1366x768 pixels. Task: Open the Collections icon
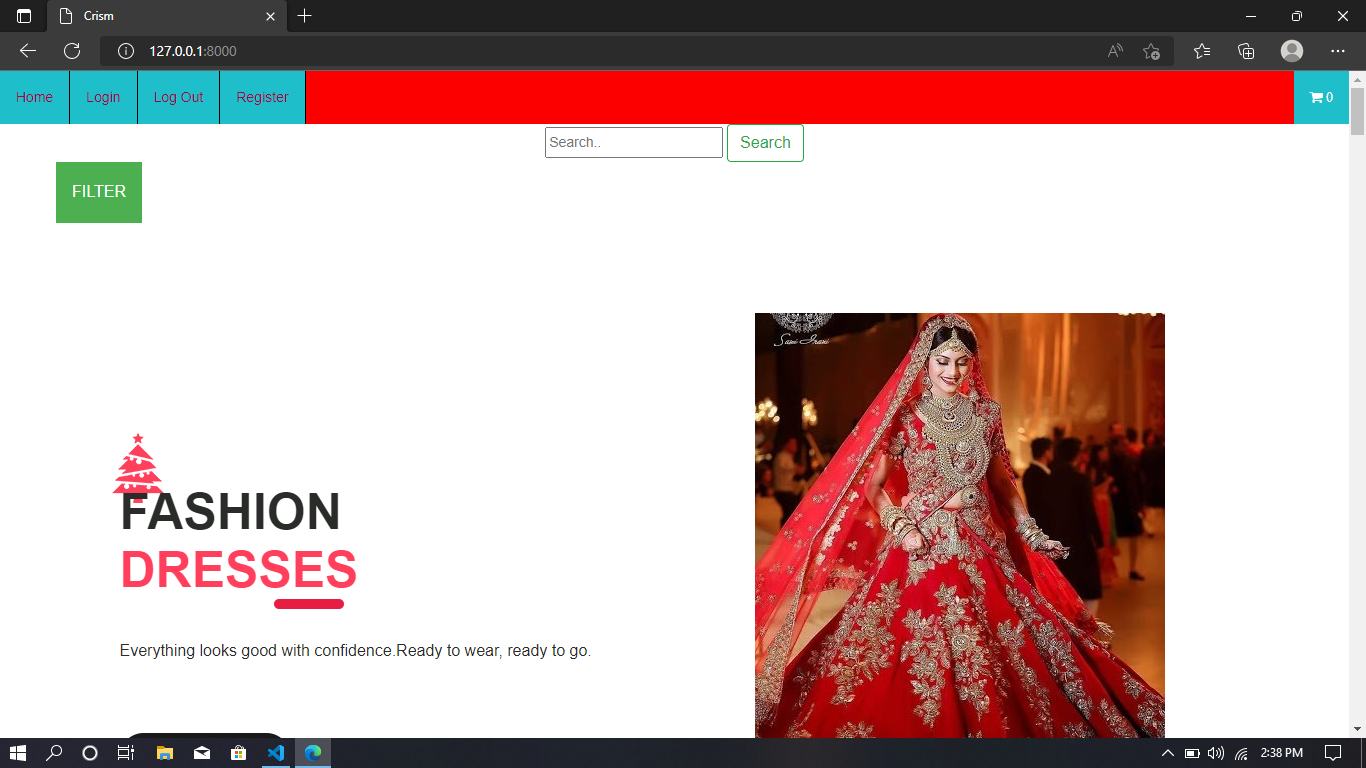(x=1246, y=51)
